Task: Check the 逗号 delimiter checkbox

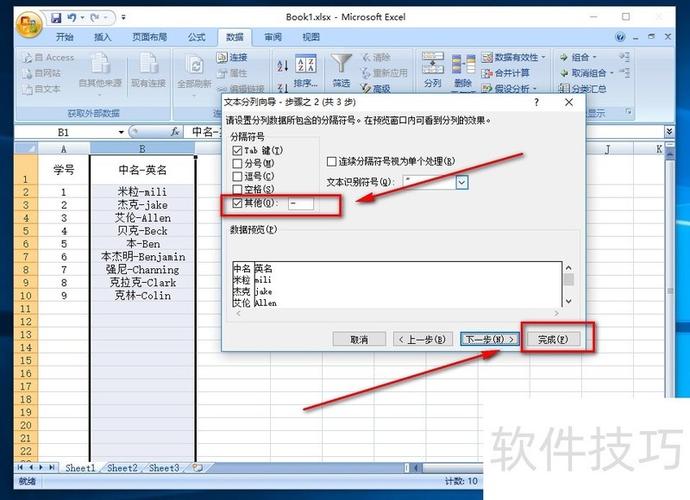Action: [x=237, y=176]
